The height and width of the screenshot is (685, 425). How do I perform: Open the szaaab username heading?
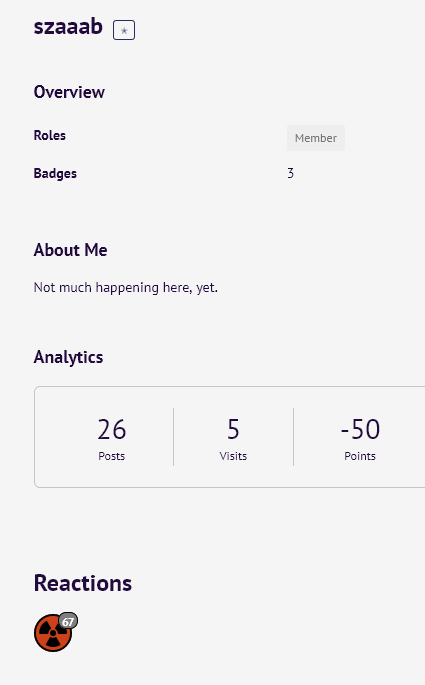click(68, 26)
